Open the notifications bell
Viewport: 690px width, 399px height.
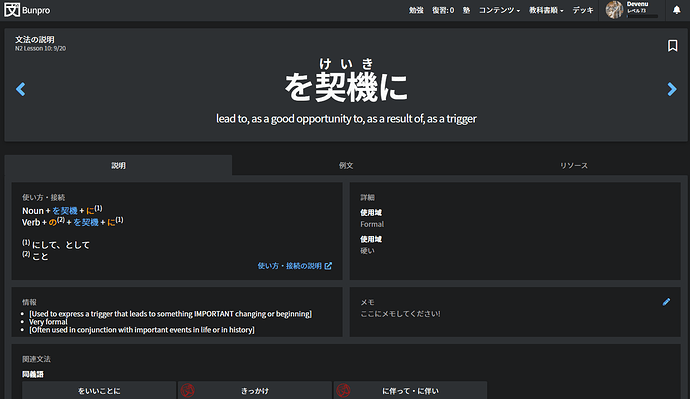click(x=676, y=10)
